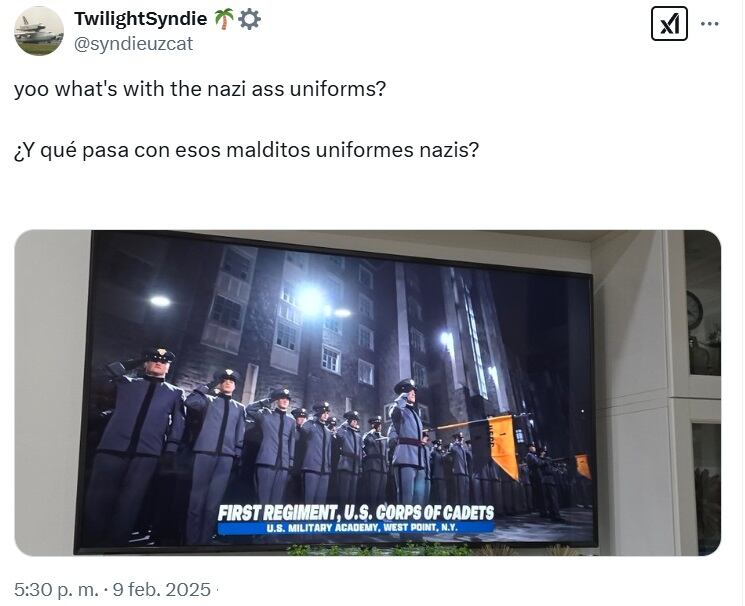Open the three-dot more options menu

tap(709, 23)
